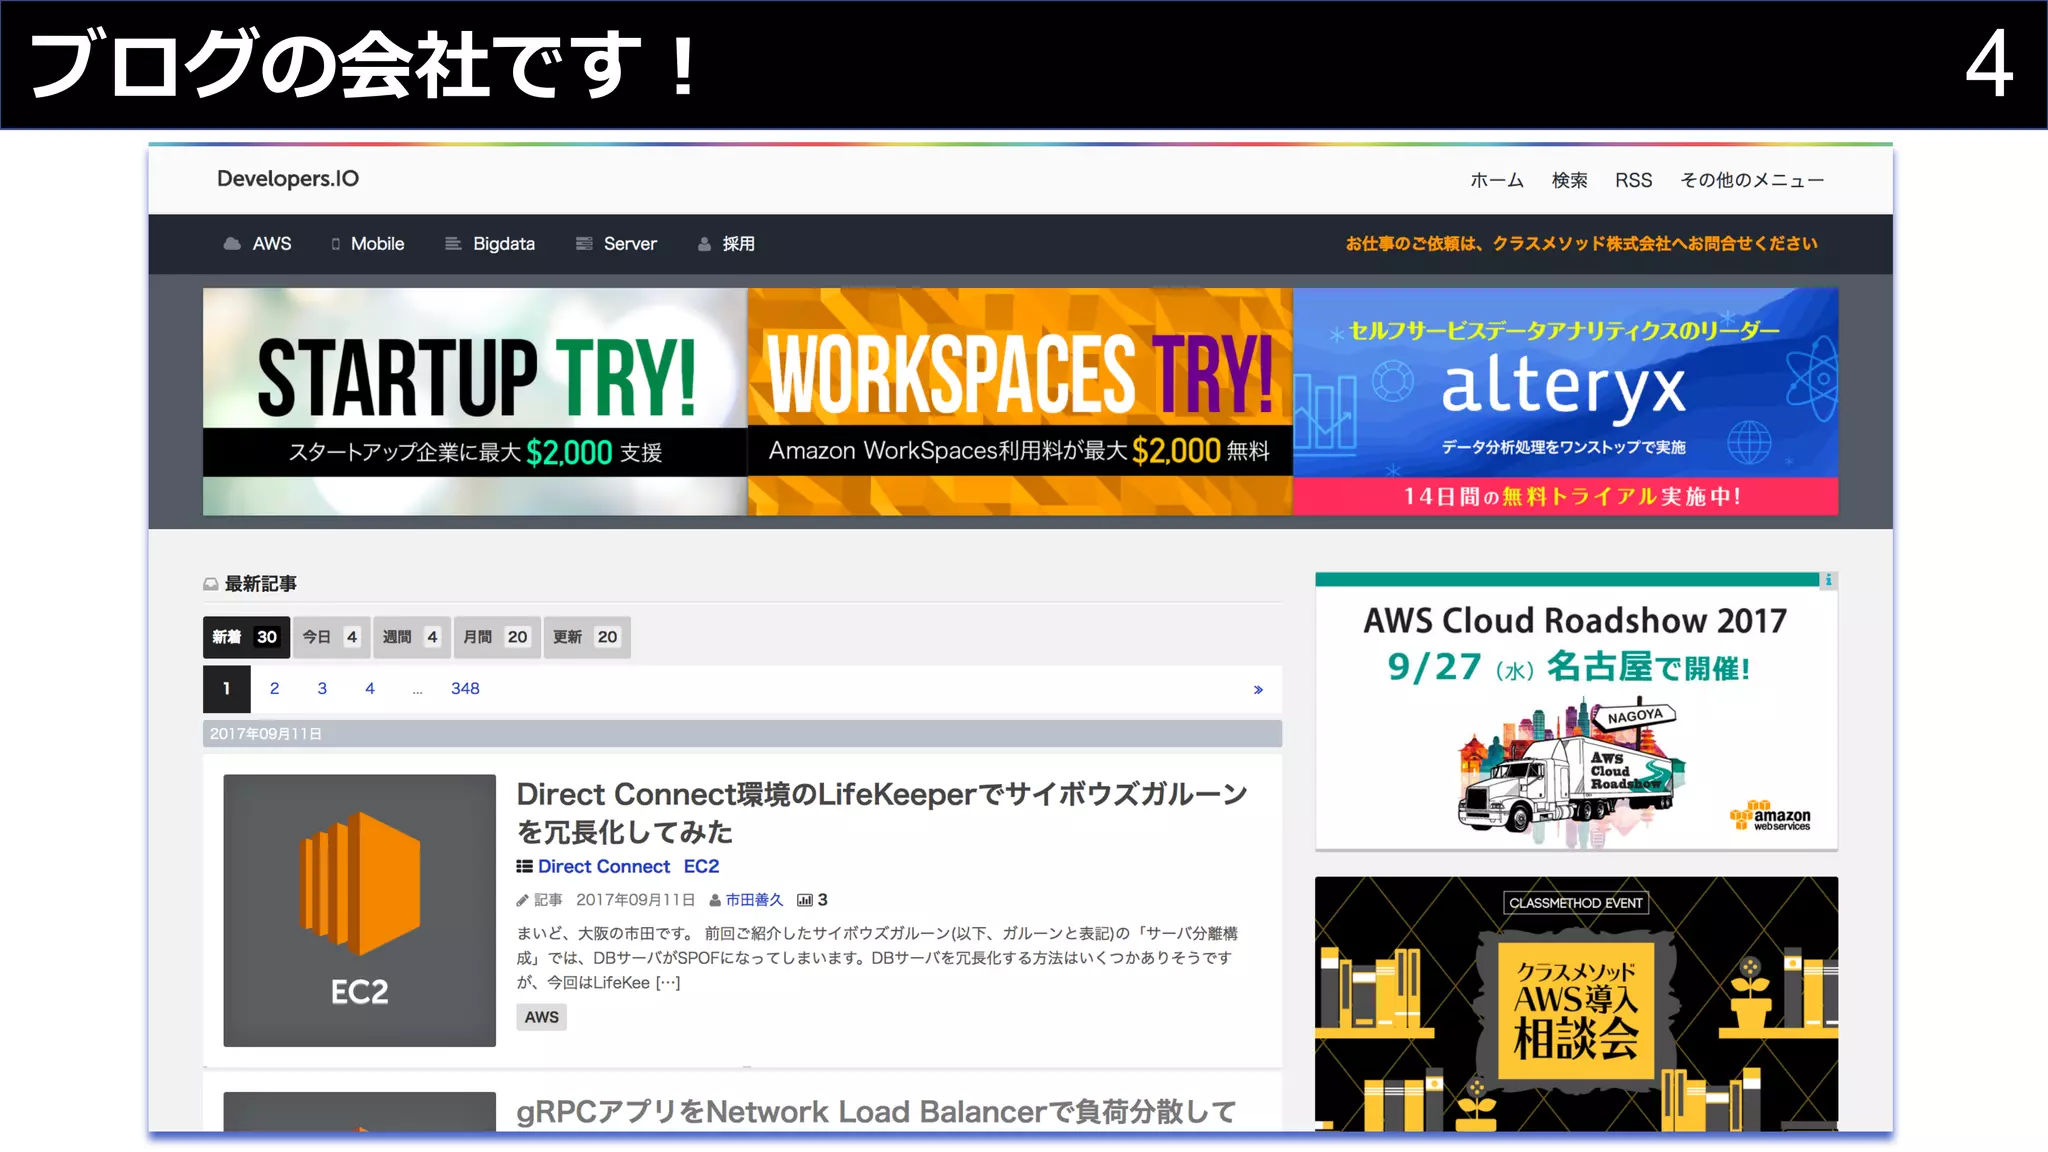Open the 検索 link in the header
Image resolution: width=2048 pixels, height=1152 pixels.
pos(1569,180)
